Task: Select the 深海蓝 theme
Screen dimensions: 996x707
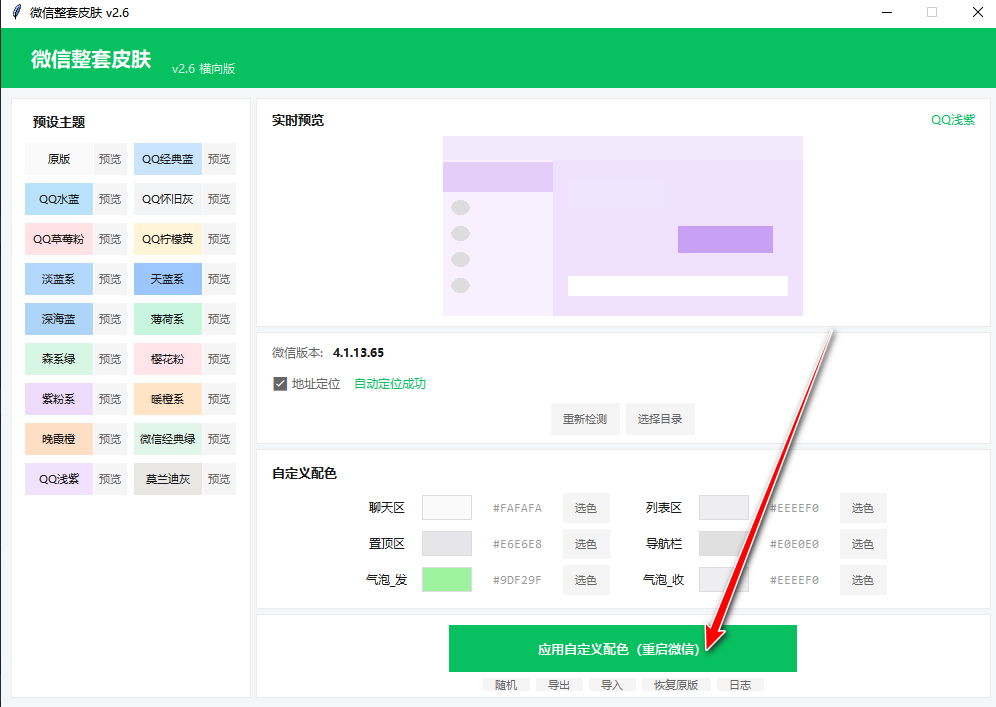Action: [x=59, y=319]
